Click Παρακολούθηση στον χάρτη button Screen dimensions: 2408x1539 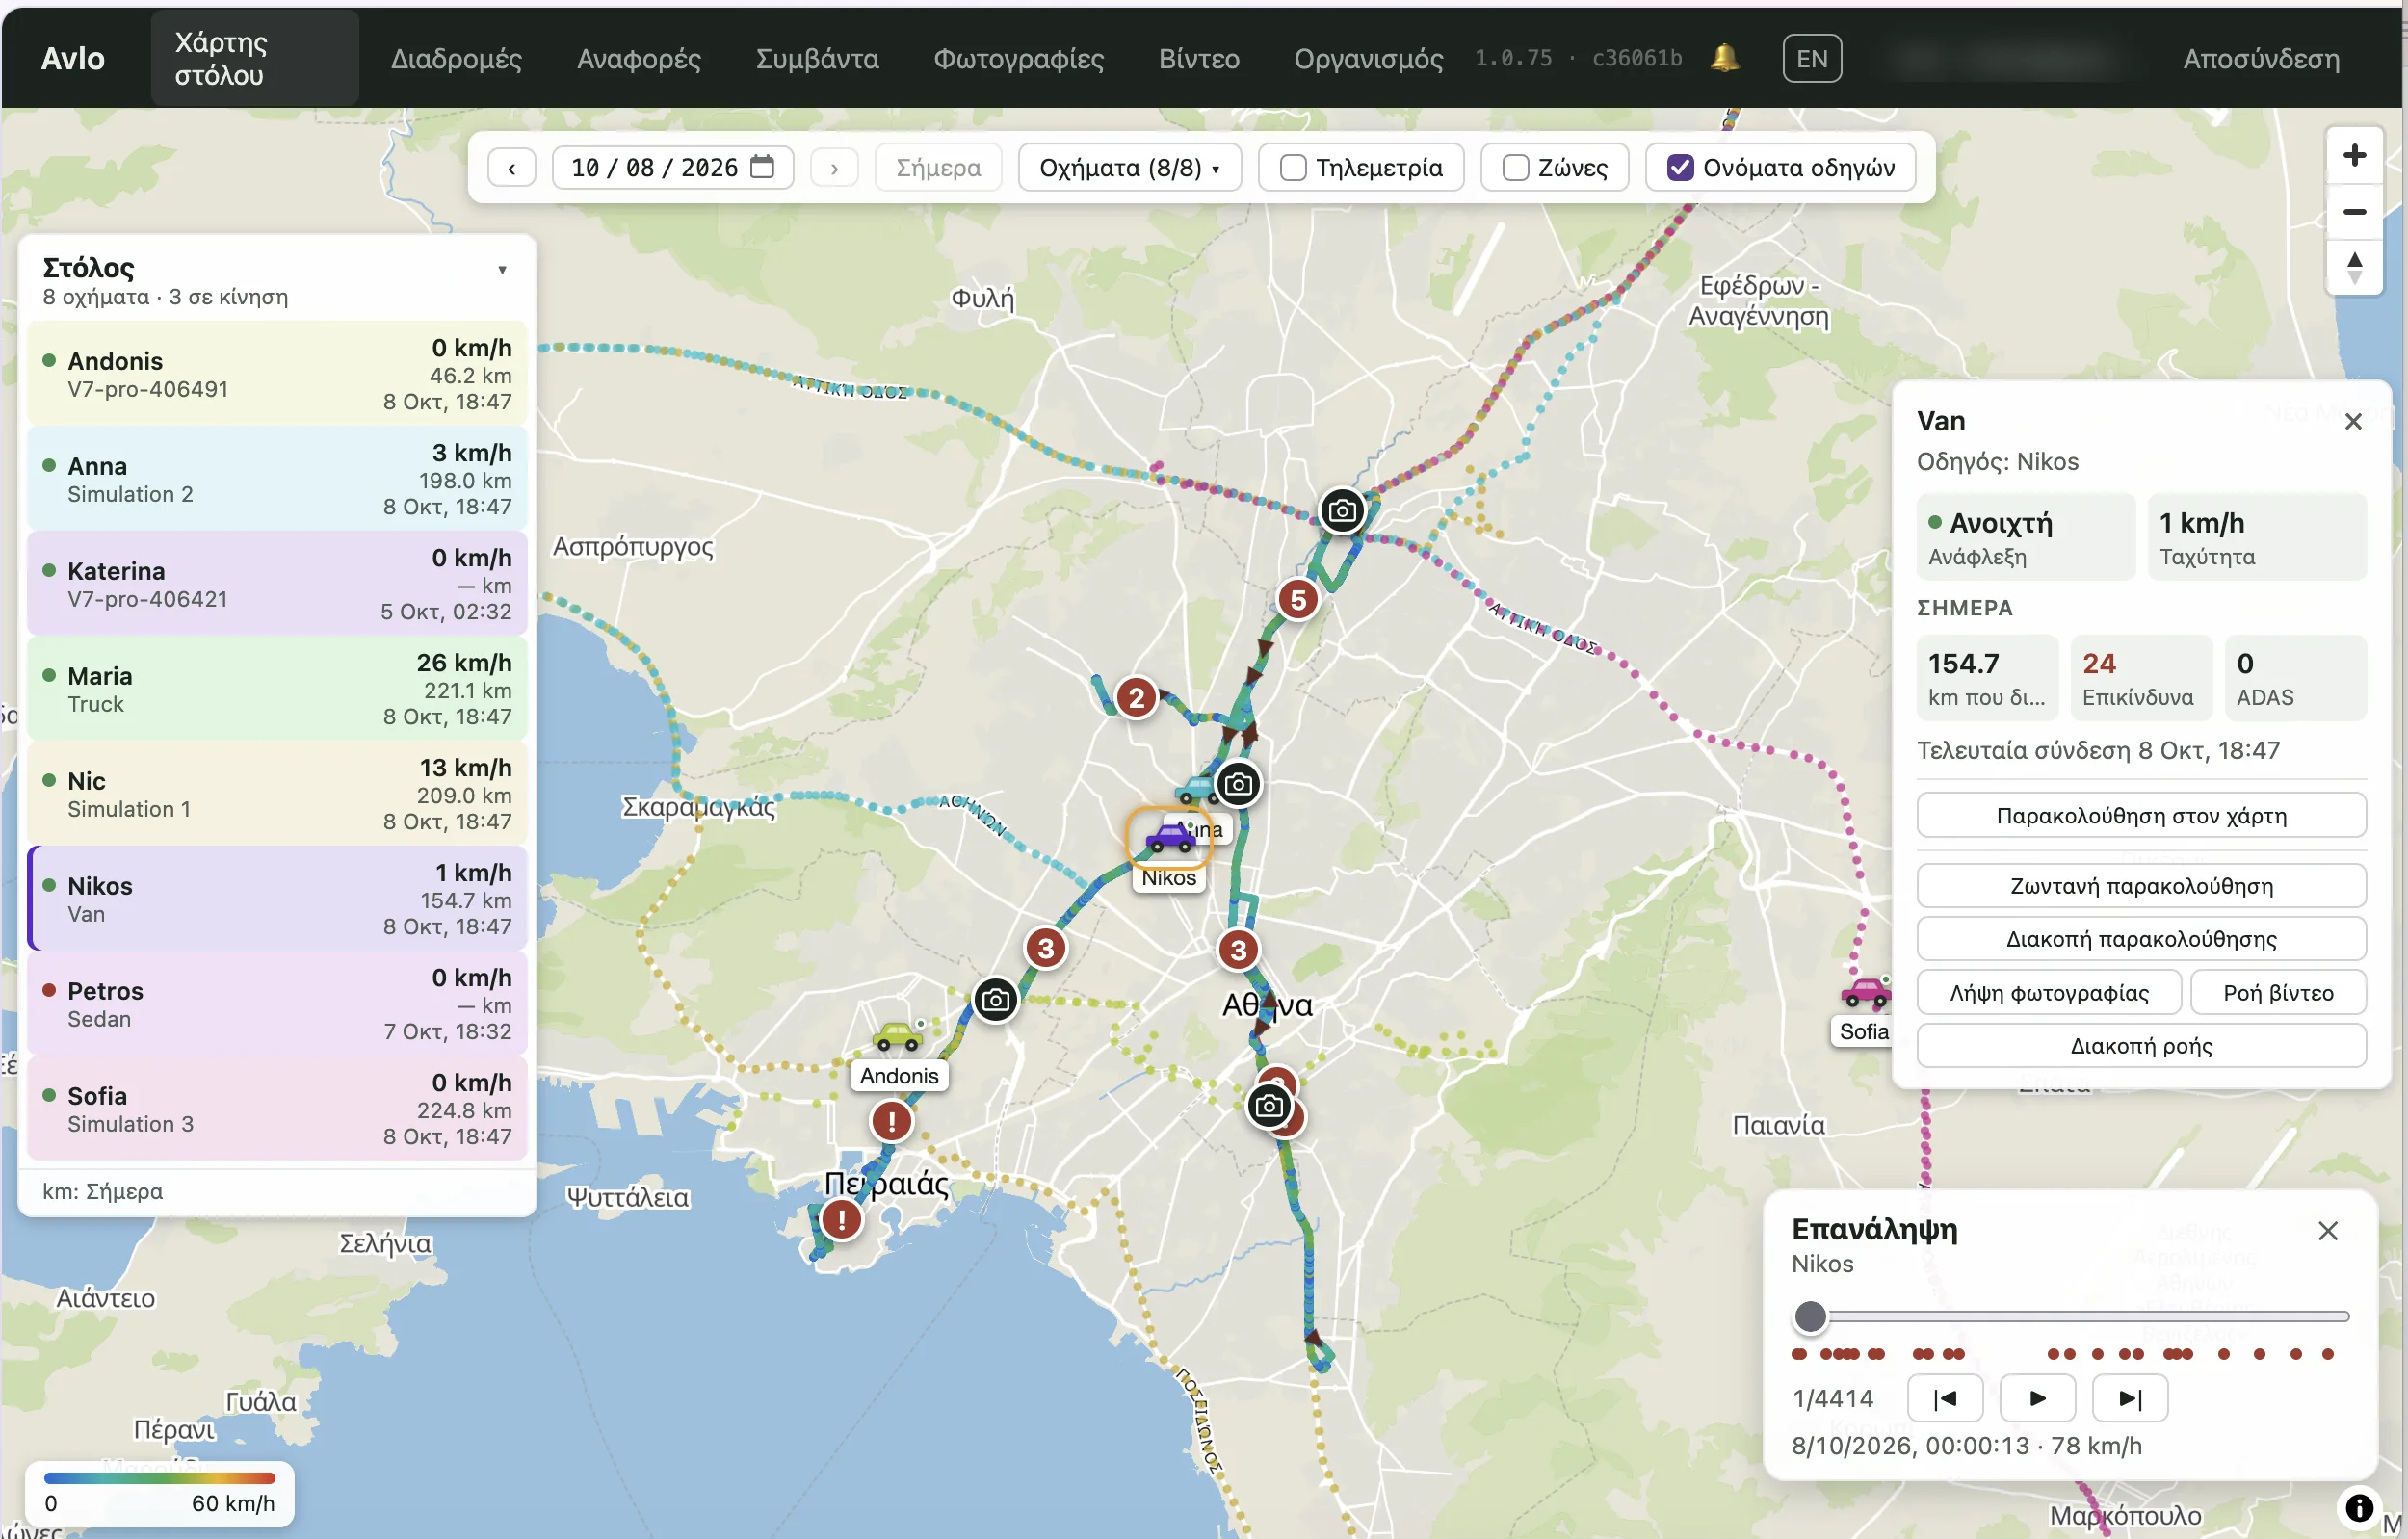click(2141, 816)
